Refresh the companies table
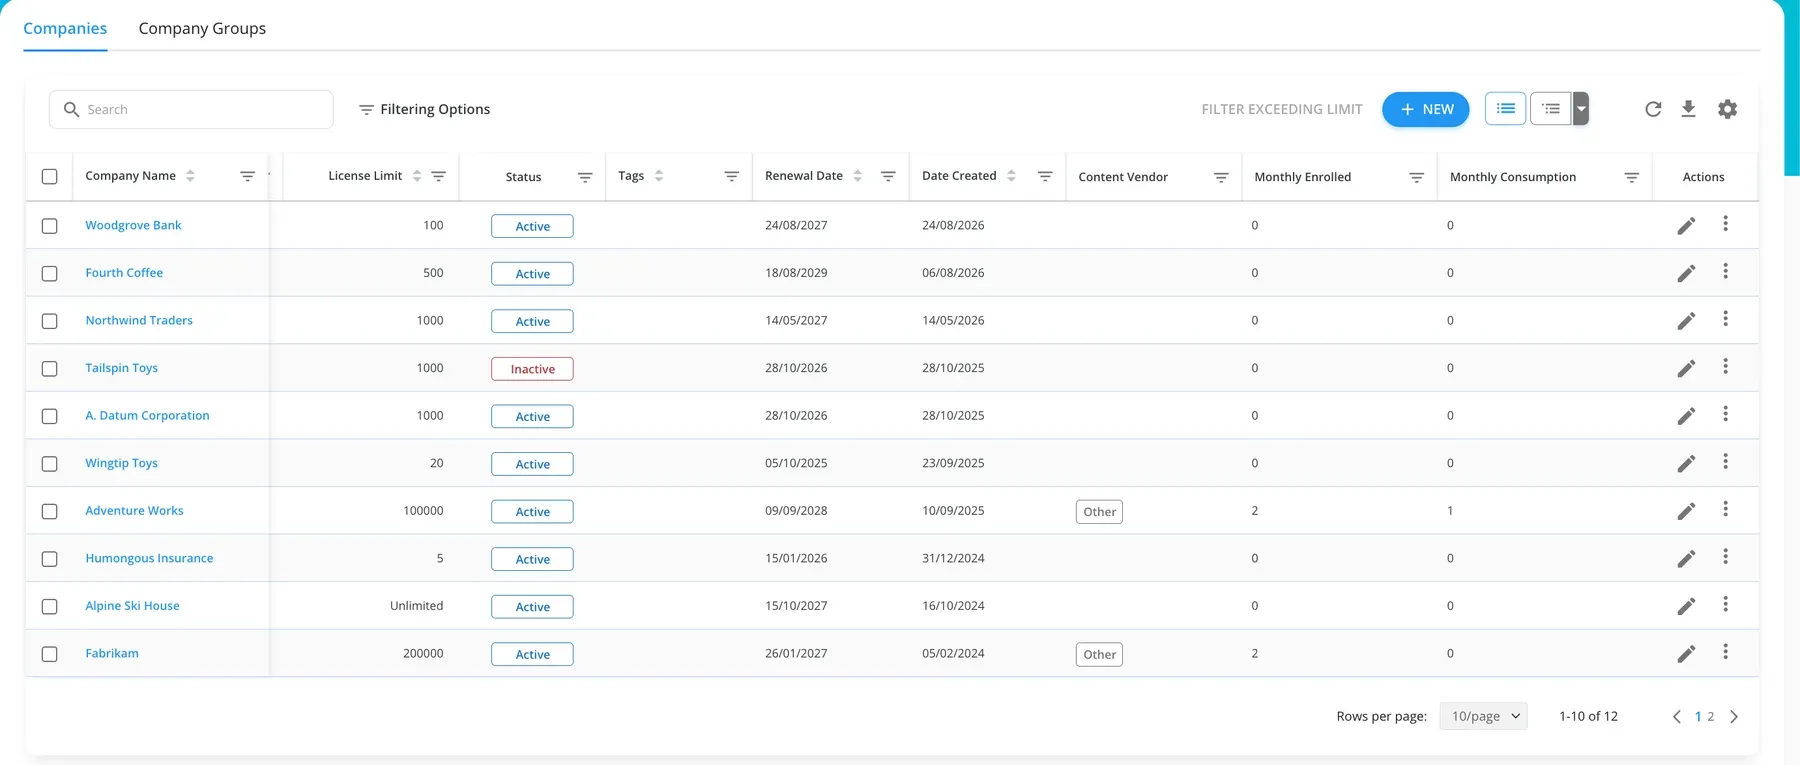Screen dimensions: 1800x765 (x=1653, y=109)
